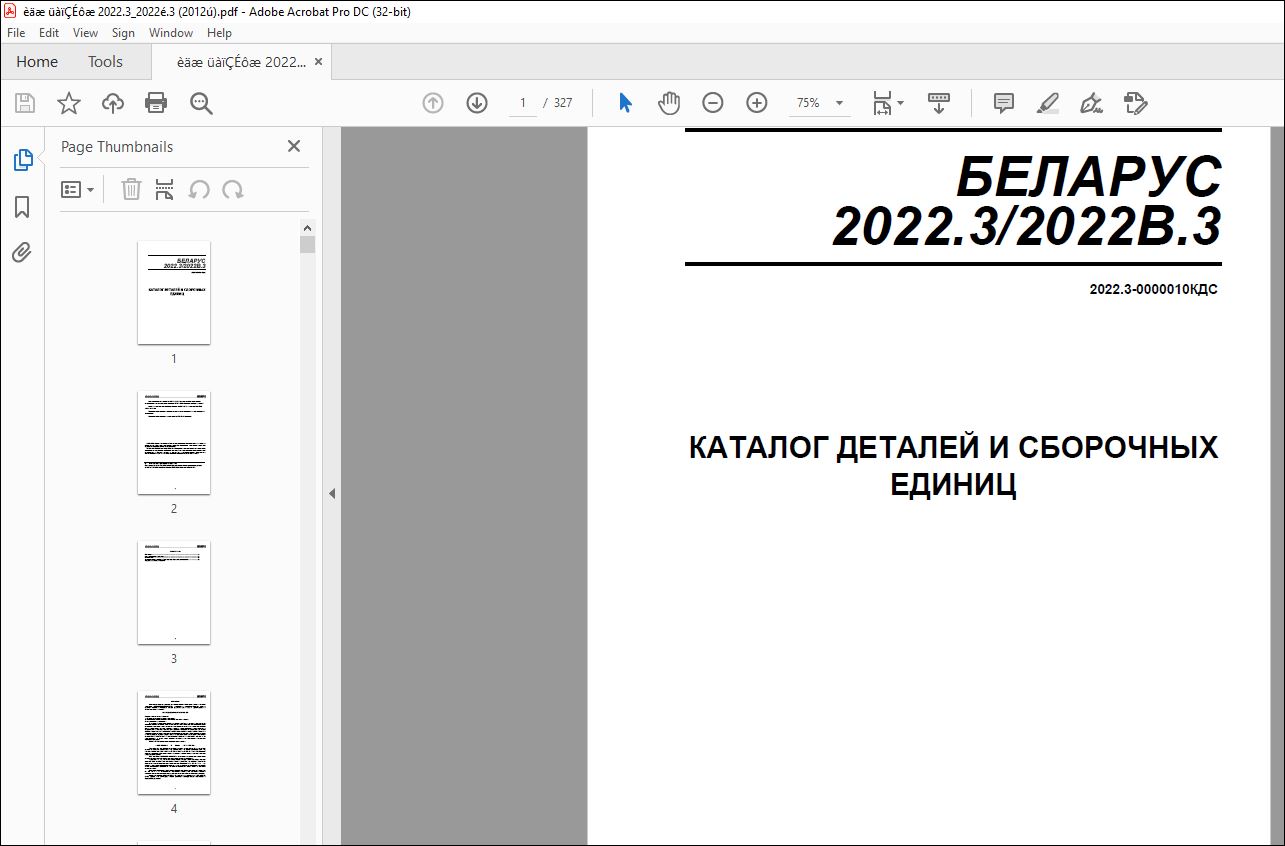Image resolution: width=1285 pixels, height=846 pixels.
Task: Open the stamp tool icon
Action: pos(1135,103)
